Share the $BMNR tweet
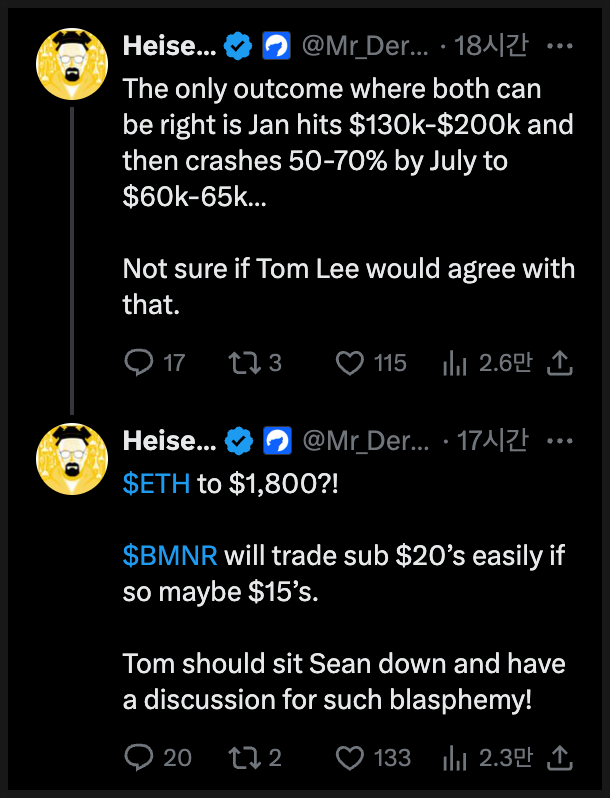610x798 pixels. click(561, 757)
